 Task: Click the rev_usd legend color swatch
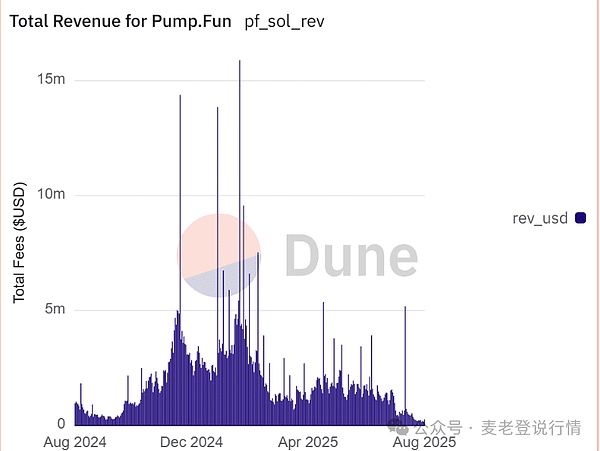(580, 219)
